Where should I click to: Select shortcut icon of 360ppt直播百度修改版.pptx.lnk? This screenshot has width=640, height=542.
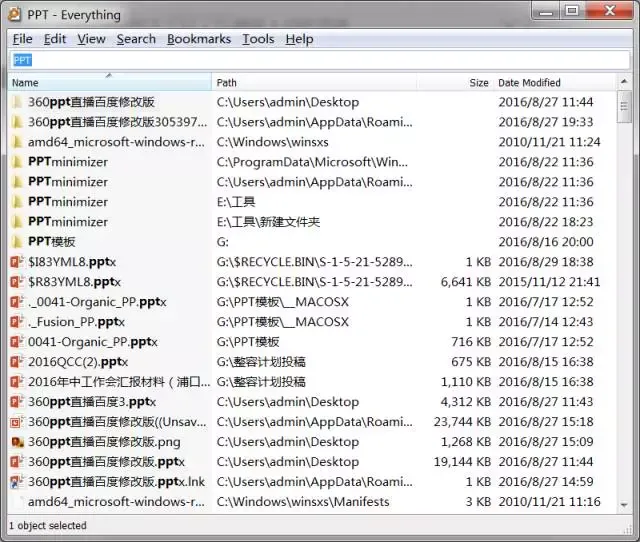pyautogui.click(x=17, y=482)
